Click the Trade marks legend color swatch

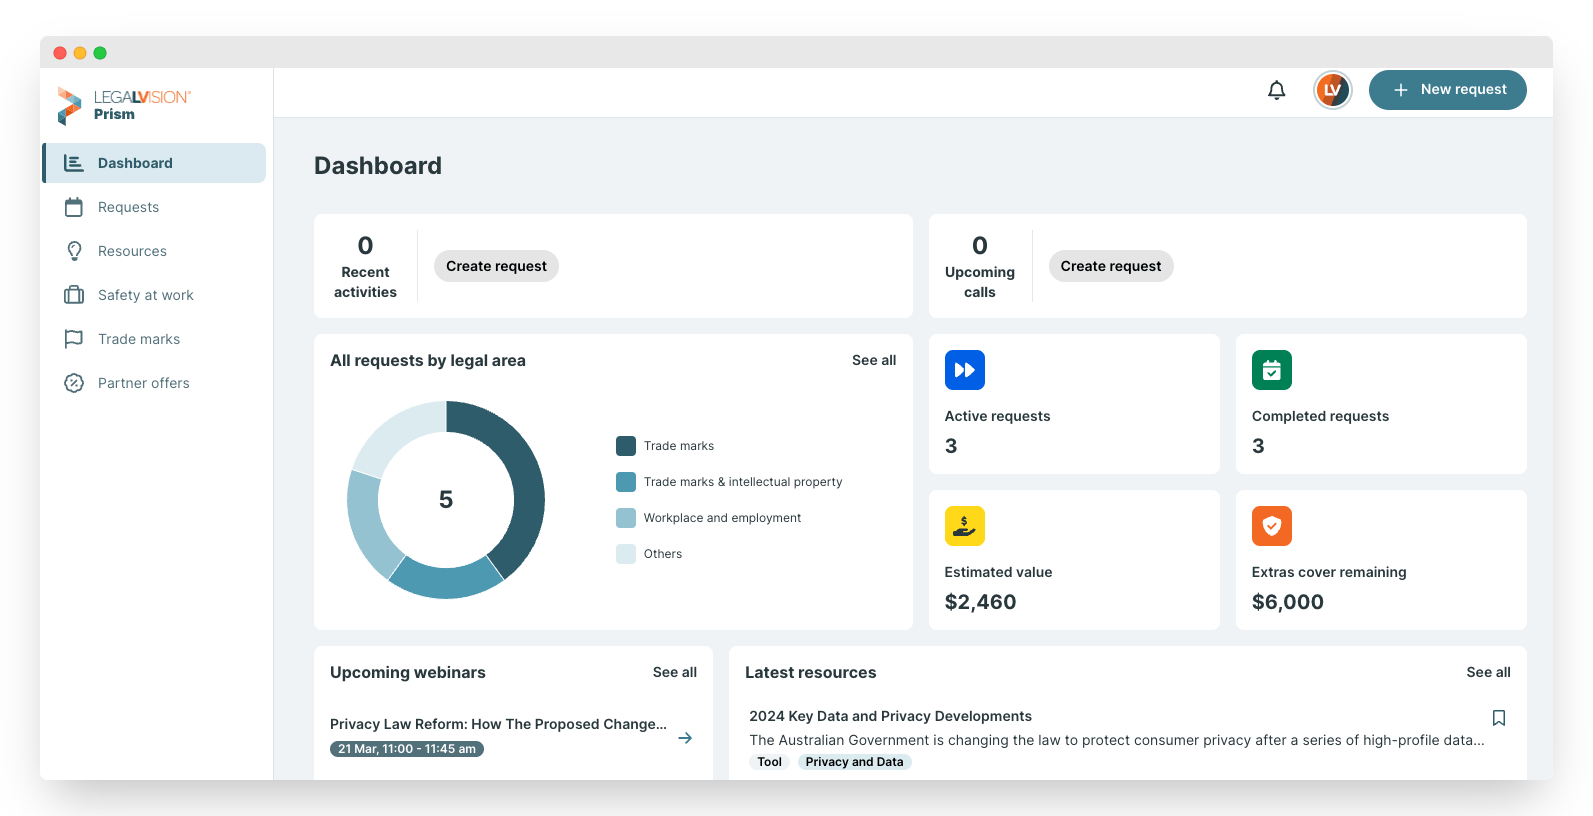point(626,446)
